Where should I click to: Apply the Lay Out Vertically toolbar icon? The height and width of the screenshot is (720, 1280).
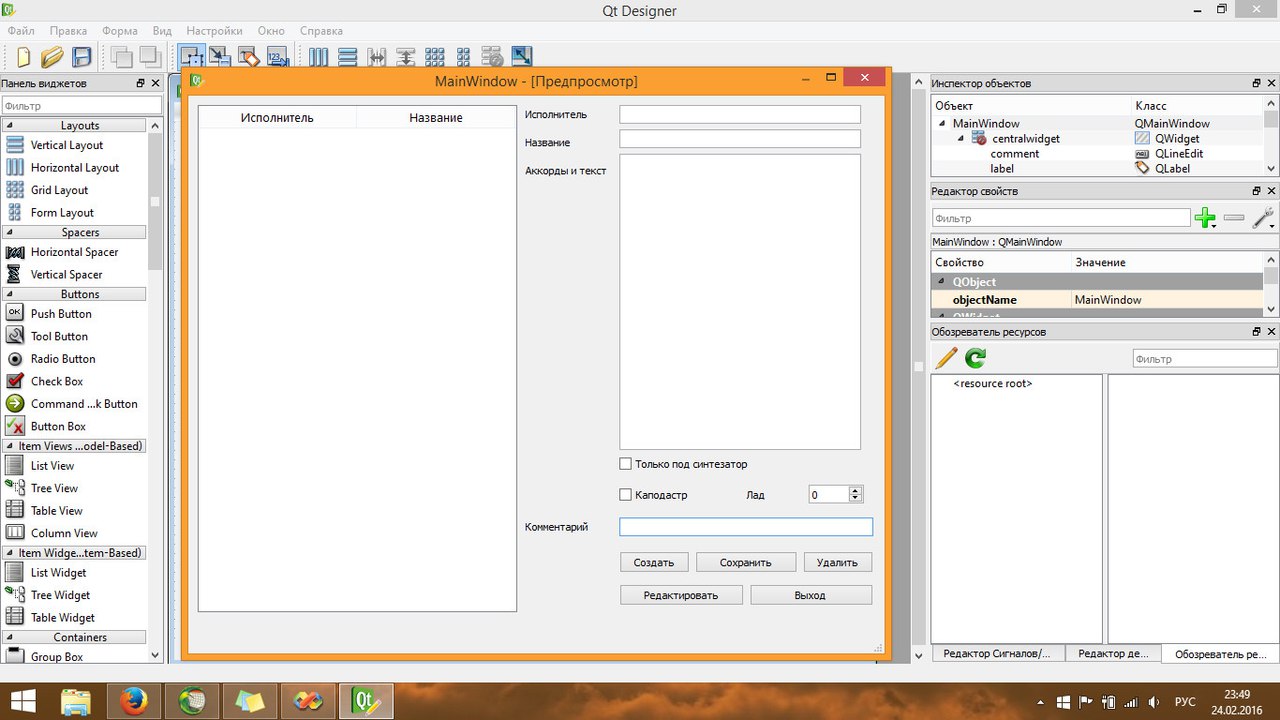click(347, 57)
